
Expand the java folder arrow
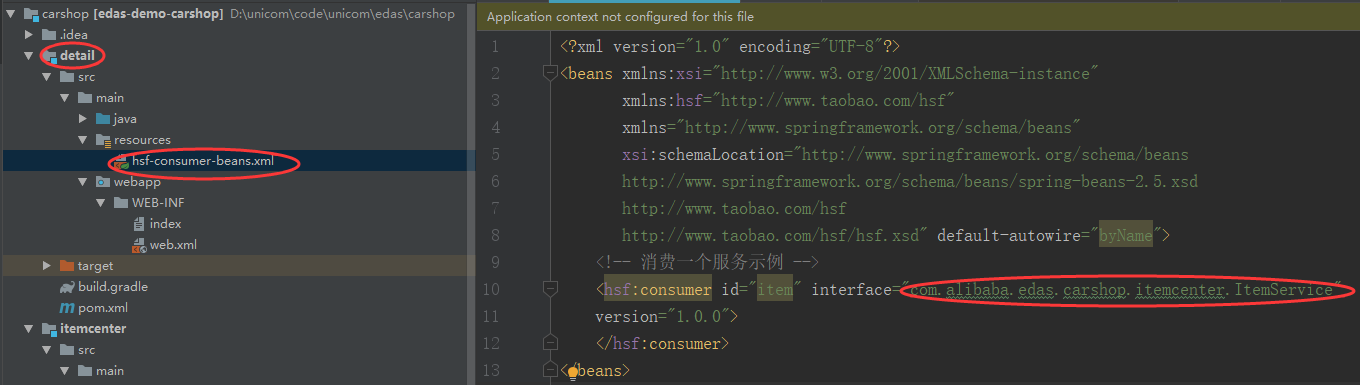pos(83,119)
